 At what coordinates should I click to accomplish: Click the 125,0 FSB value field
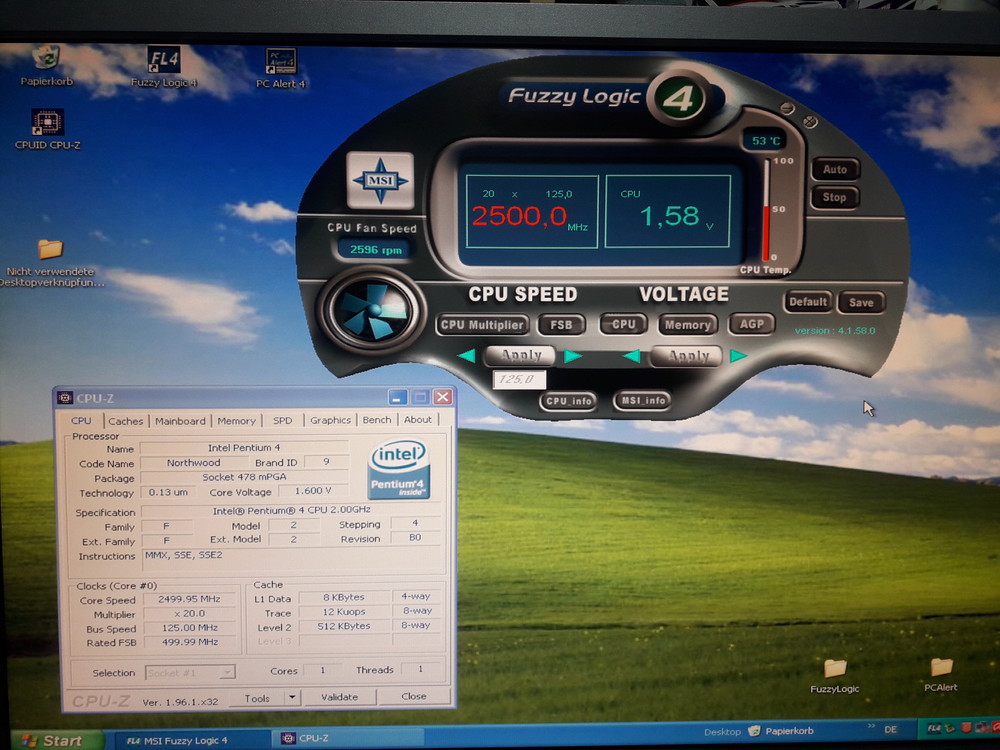[519, 379]
